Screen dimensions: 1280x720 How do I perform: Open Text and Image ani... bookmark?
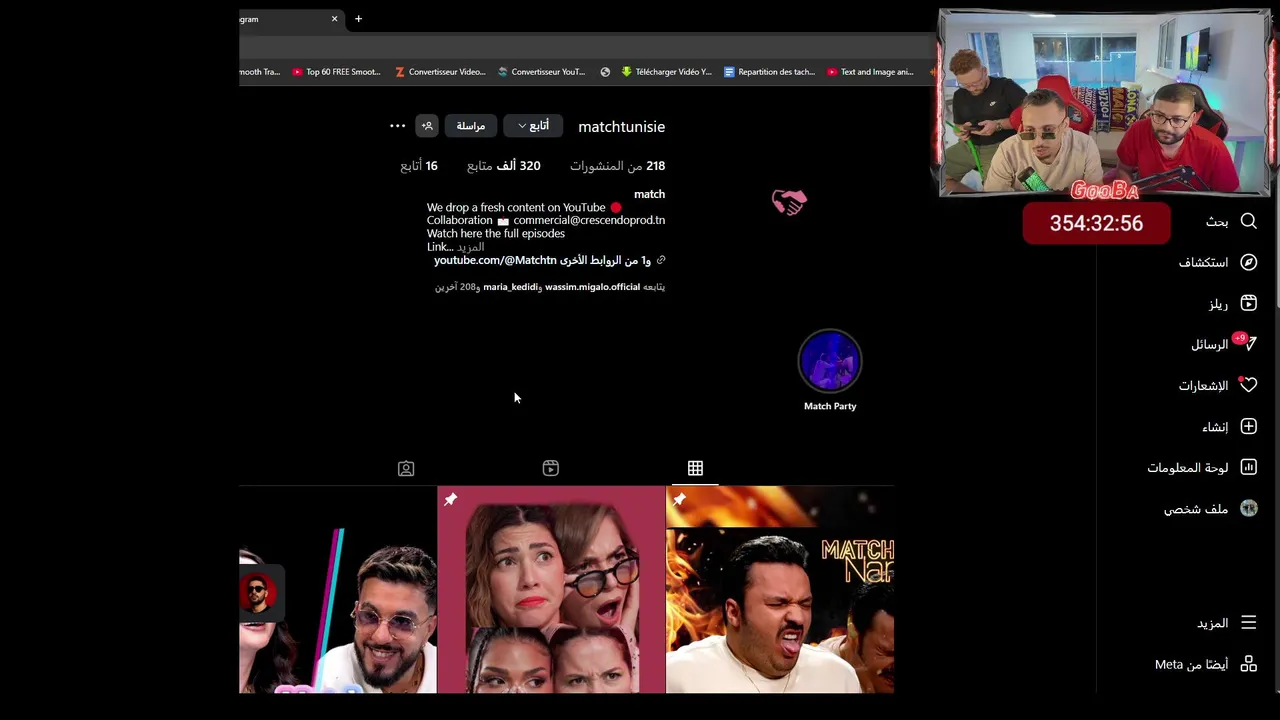pyautogui.click(x=870, y=72)
